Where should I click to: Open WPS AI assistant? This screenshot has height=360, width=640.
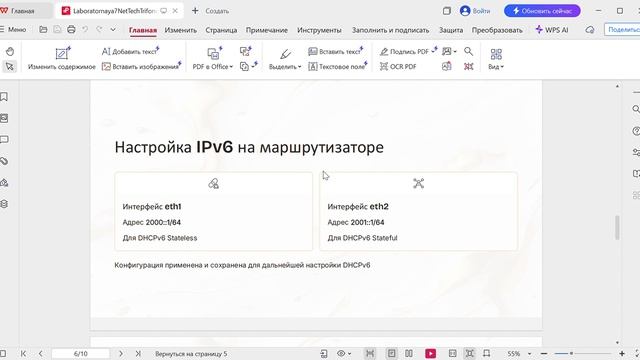click(552, 30)
